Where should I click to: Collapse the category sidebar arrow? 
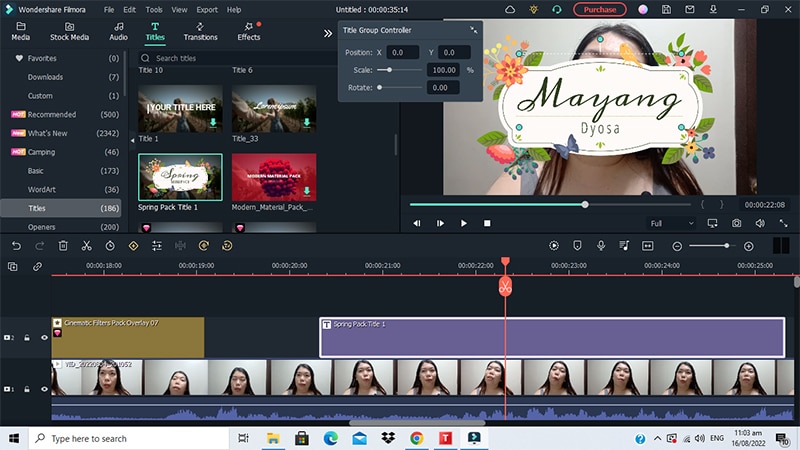pos(133,141)
